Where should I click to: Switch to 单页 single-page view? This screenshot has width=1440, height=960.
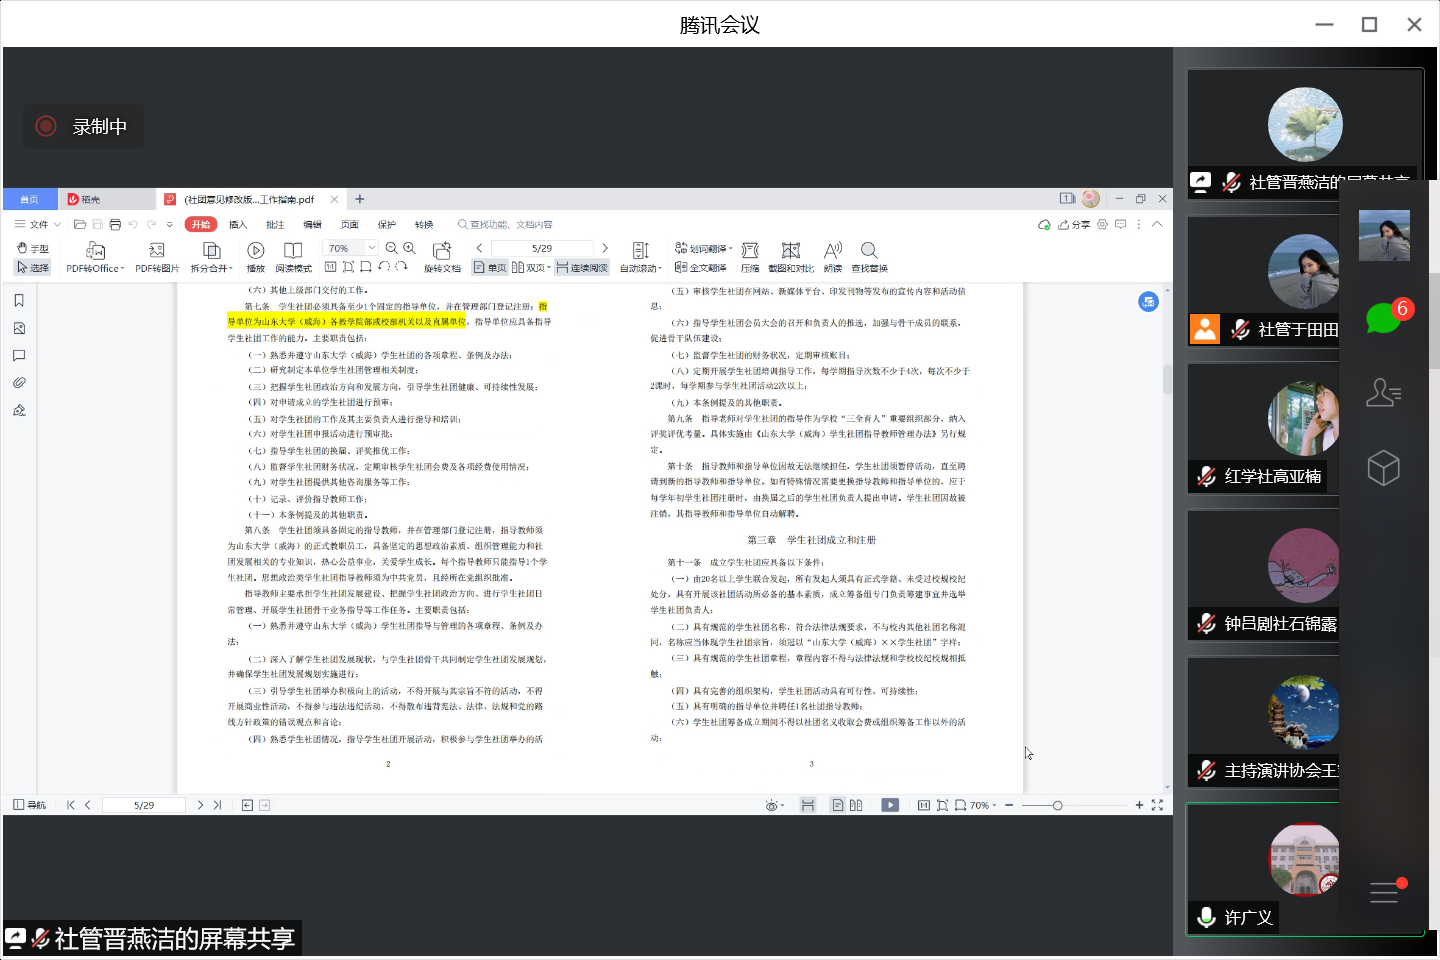point(490,268)
